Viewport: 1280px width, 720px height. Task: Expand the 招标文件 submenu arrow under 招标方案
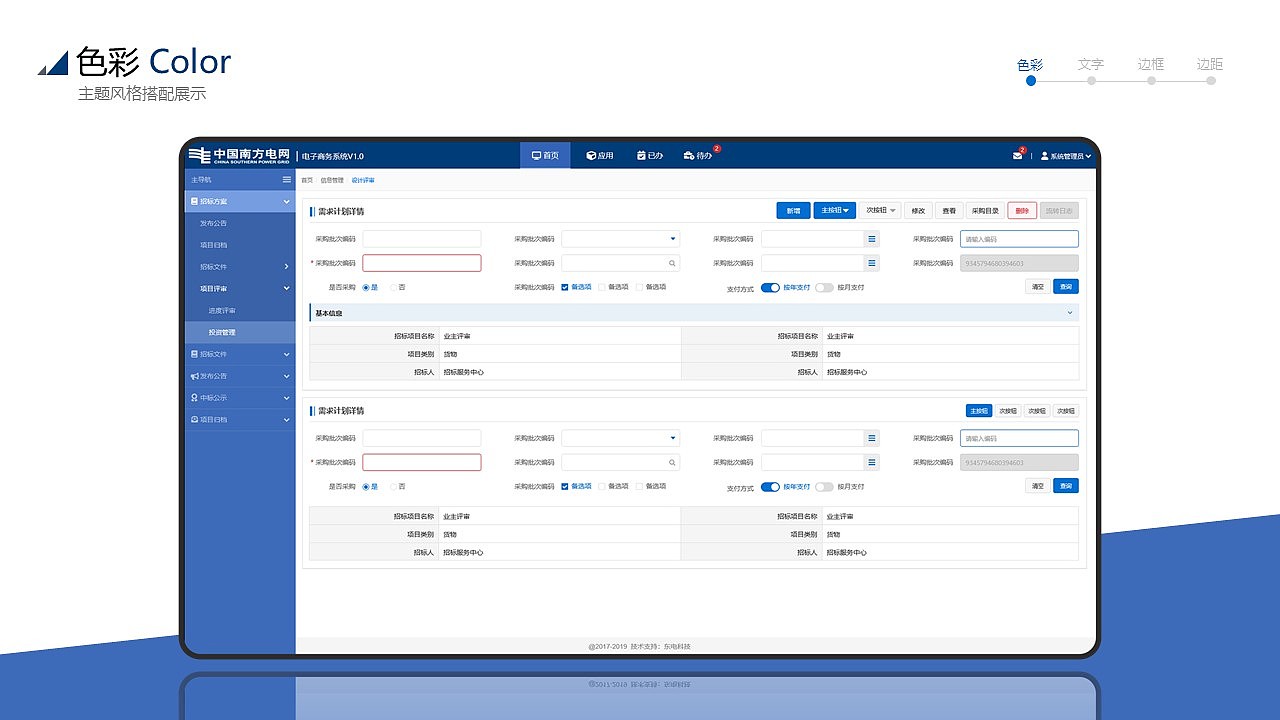(x=287, y=267)
